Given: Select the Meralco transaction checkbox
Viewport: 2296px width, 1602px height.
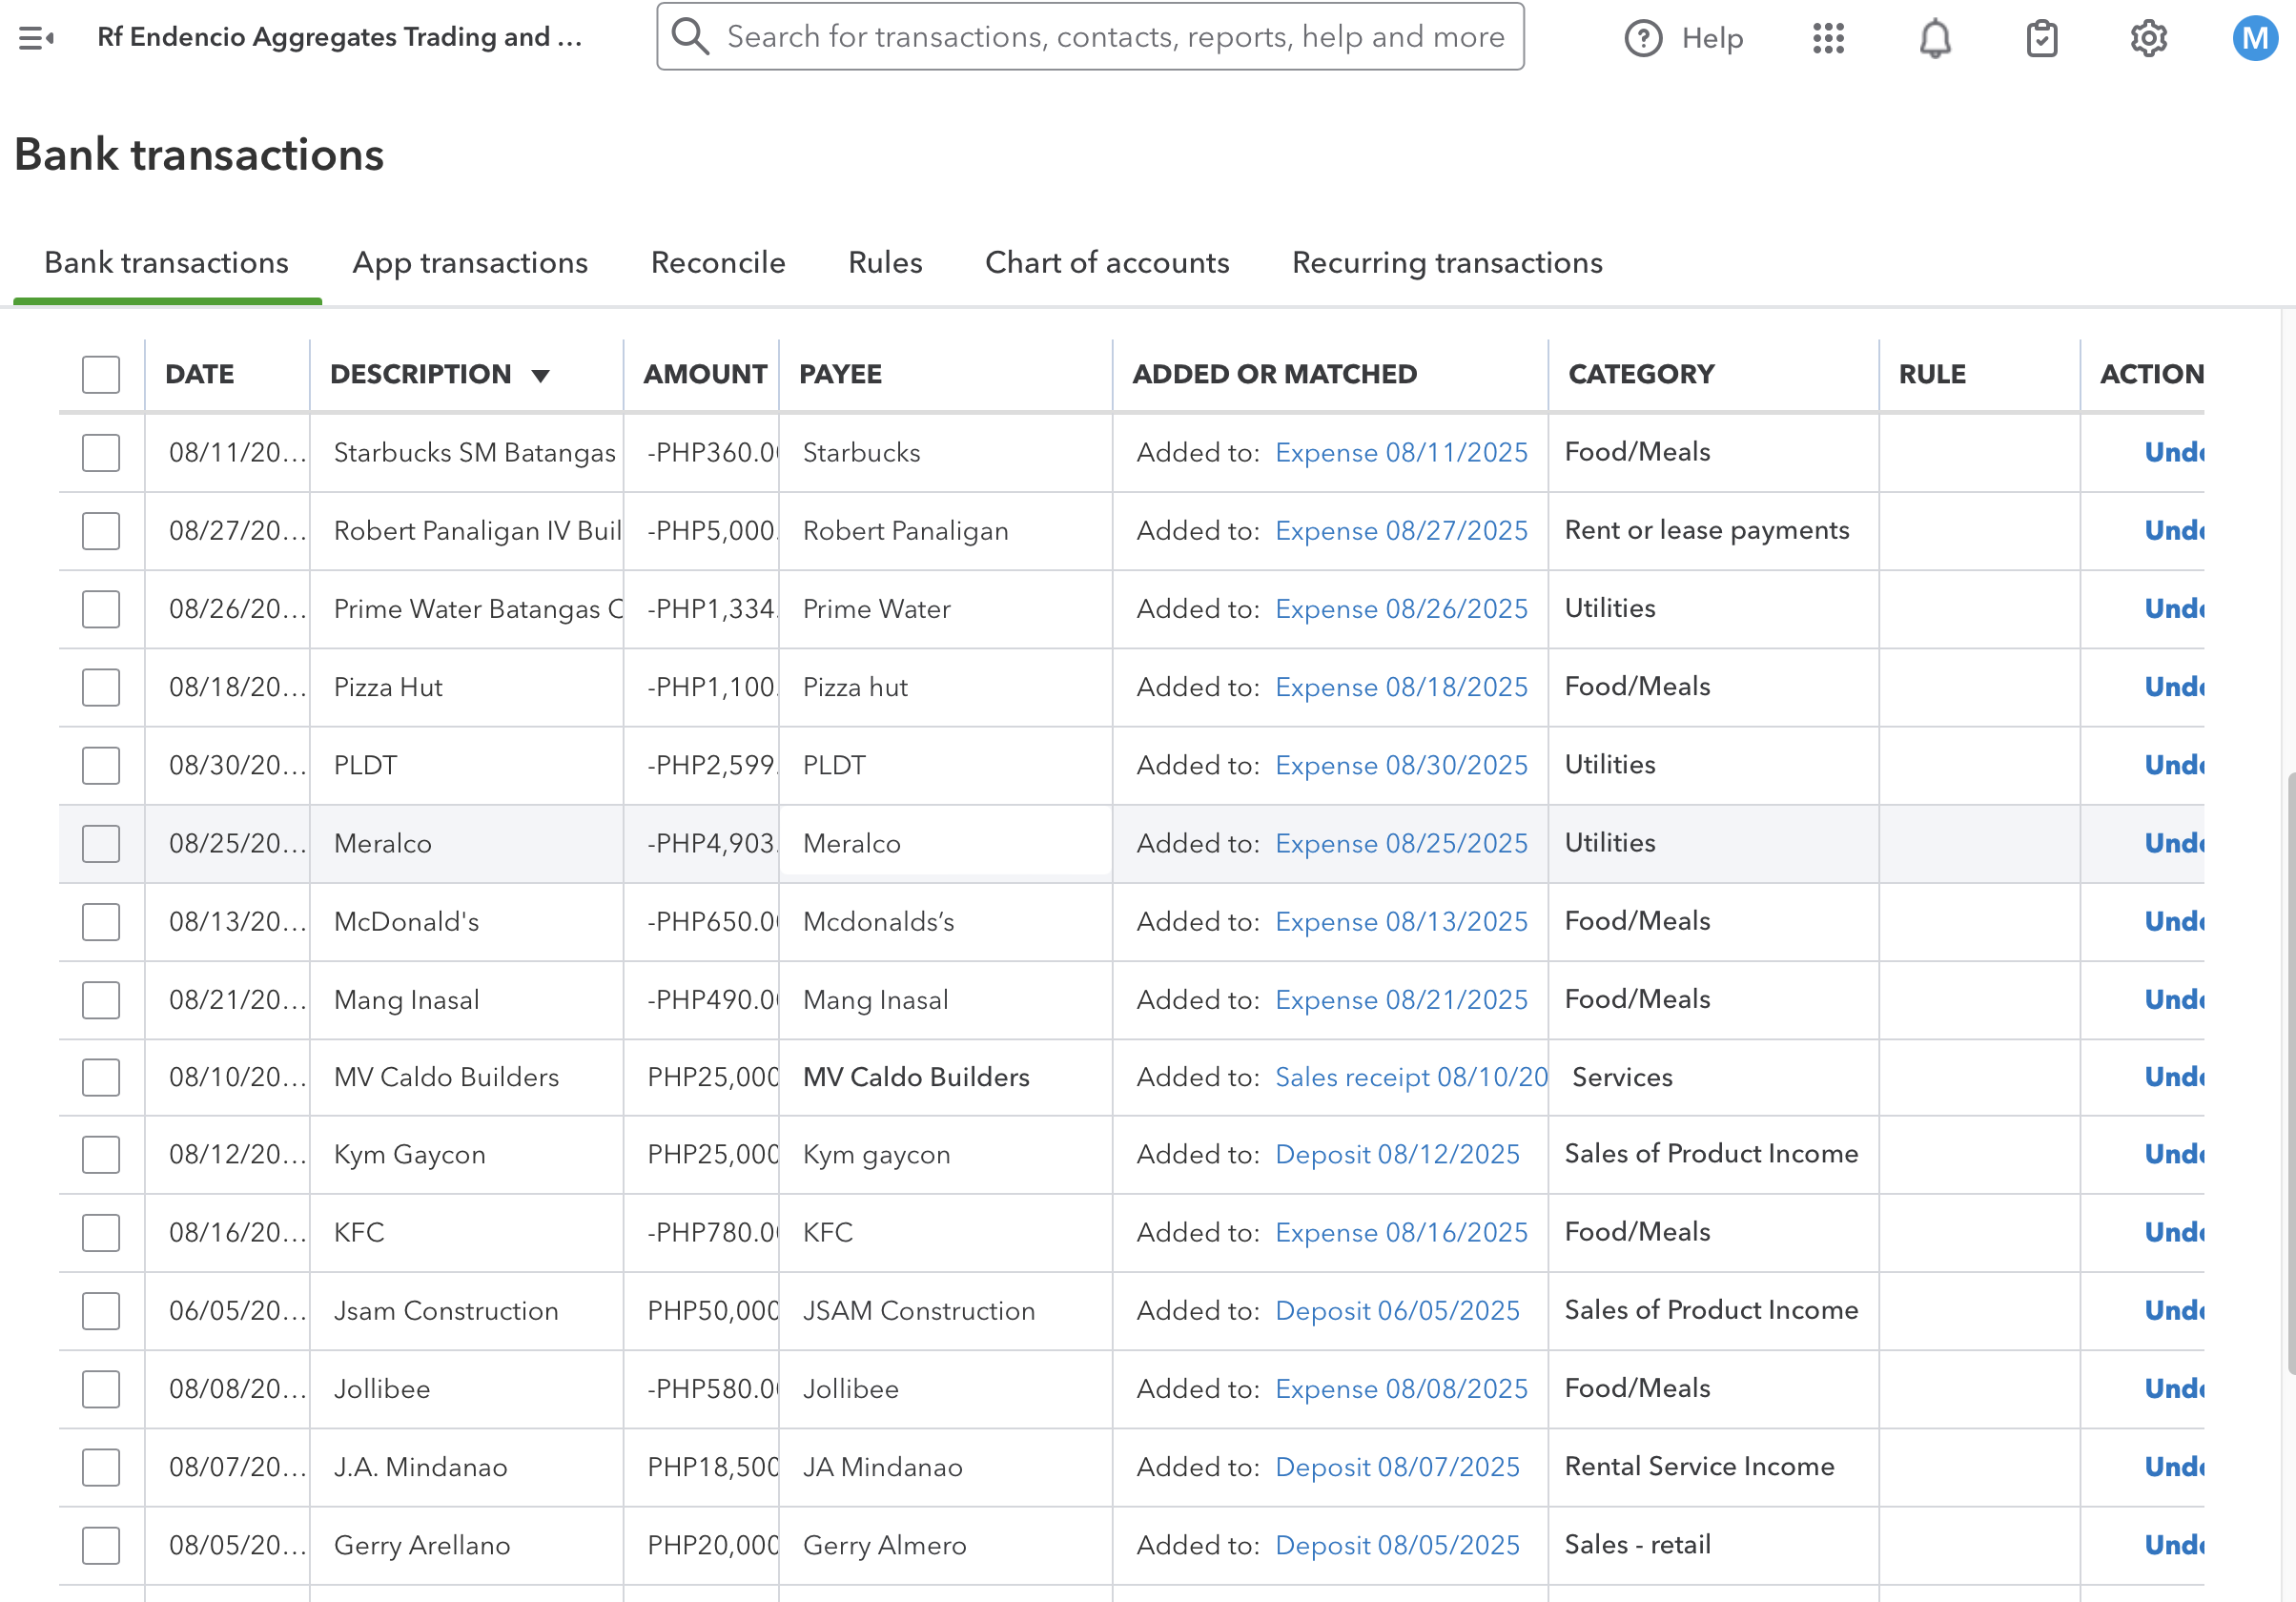Looking at the screenshot, I should tap(101, 843).
